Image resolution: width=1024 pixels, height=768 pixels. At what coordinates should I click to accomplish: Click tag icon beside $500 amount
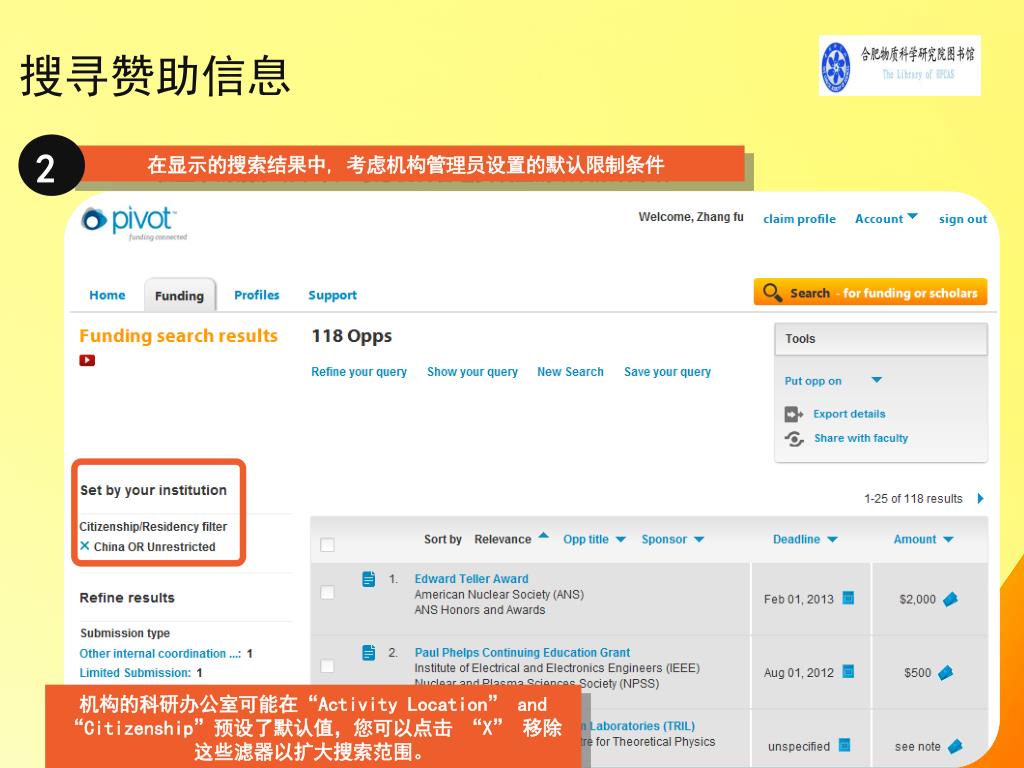pyautogui.click(x=946, y=672)
